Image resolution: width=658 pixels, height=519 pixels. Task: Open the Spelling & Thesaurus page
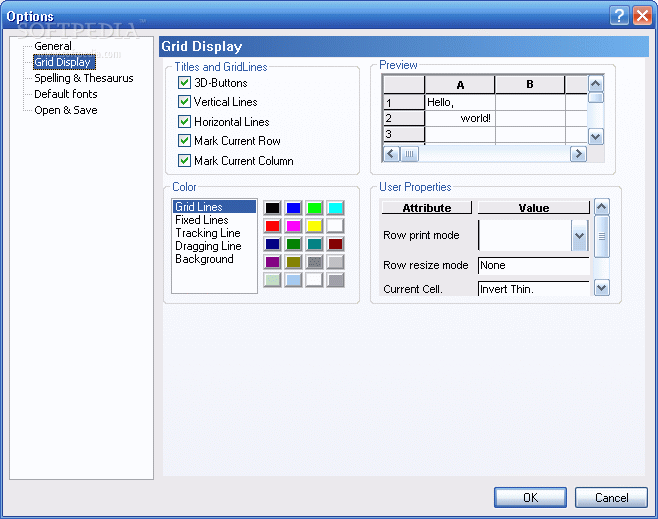point(84,78)
